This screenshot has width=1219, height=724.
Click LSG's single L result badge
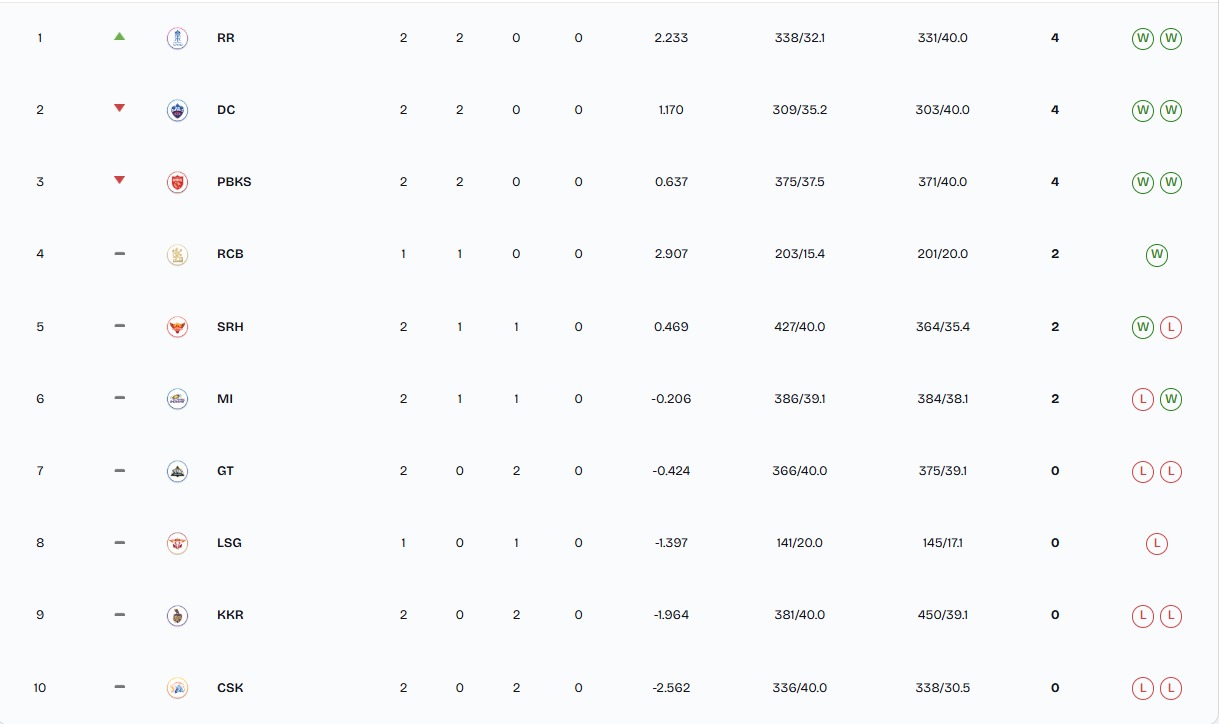pos(1157,544)
